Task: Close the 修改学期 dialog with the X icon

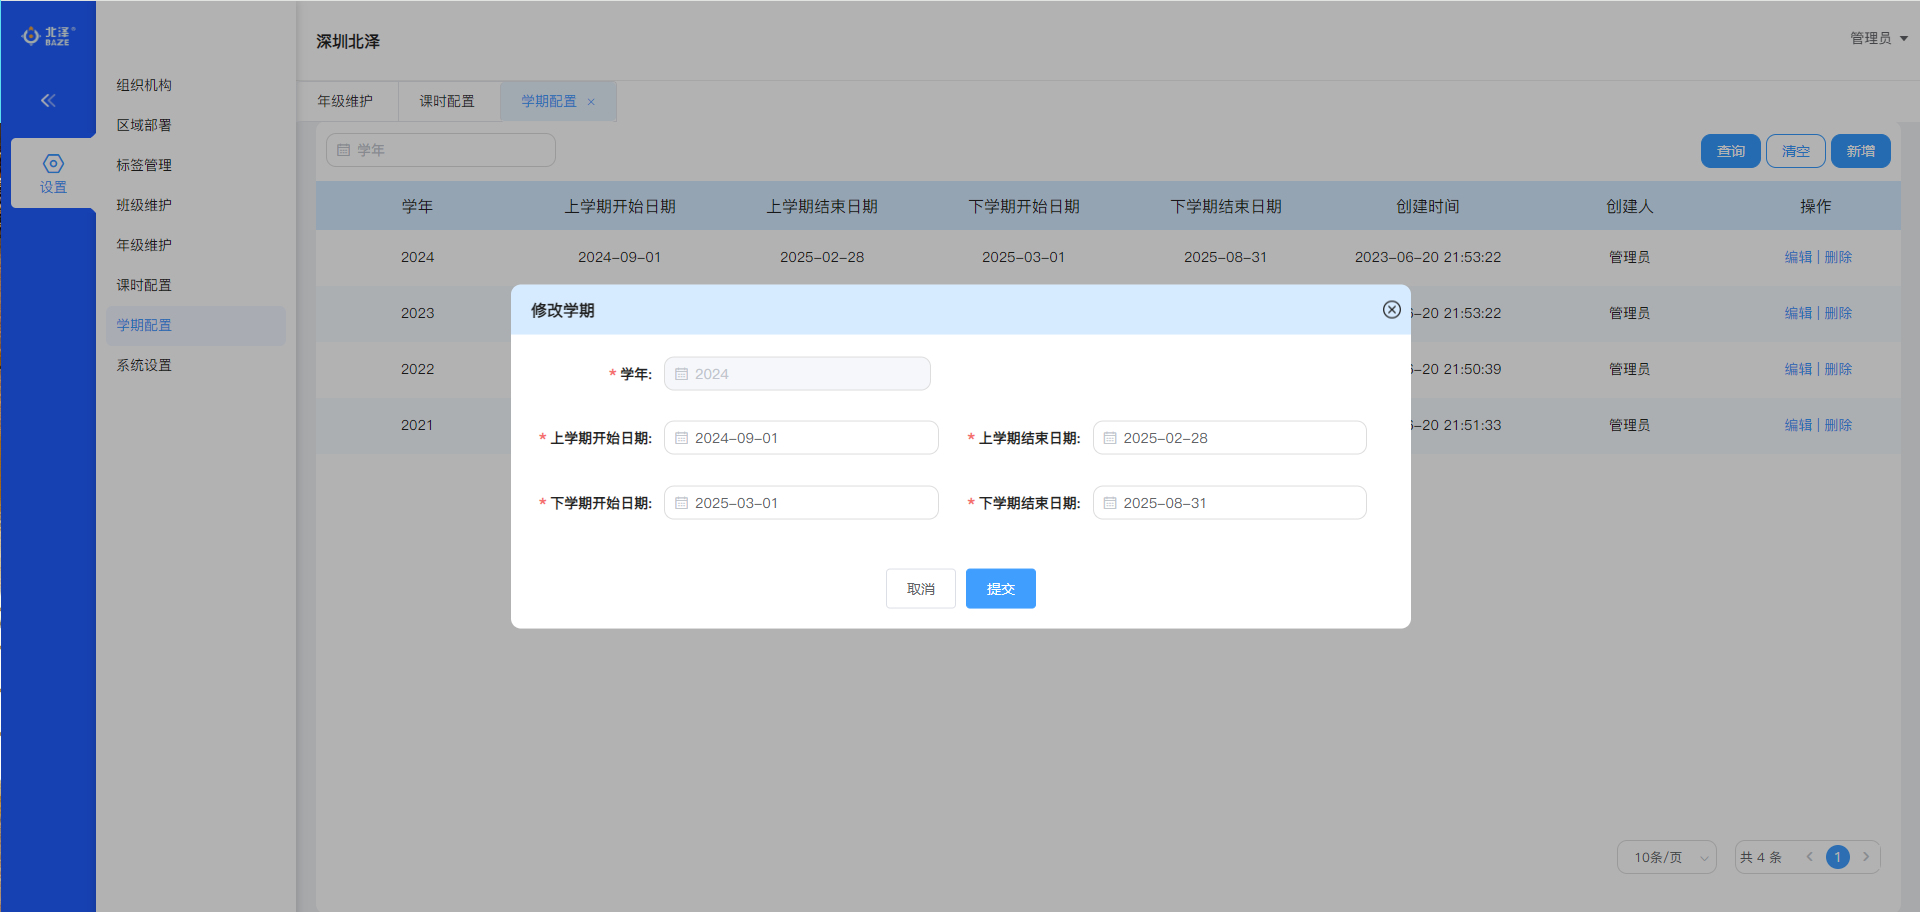Action: [x=1391, y=310]
